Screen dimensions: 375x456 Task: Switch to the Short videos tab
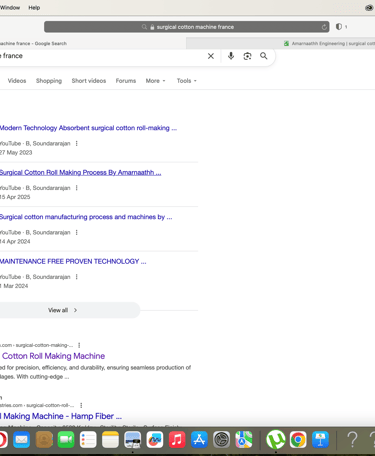pyautogui.click(x=89, y=81)
